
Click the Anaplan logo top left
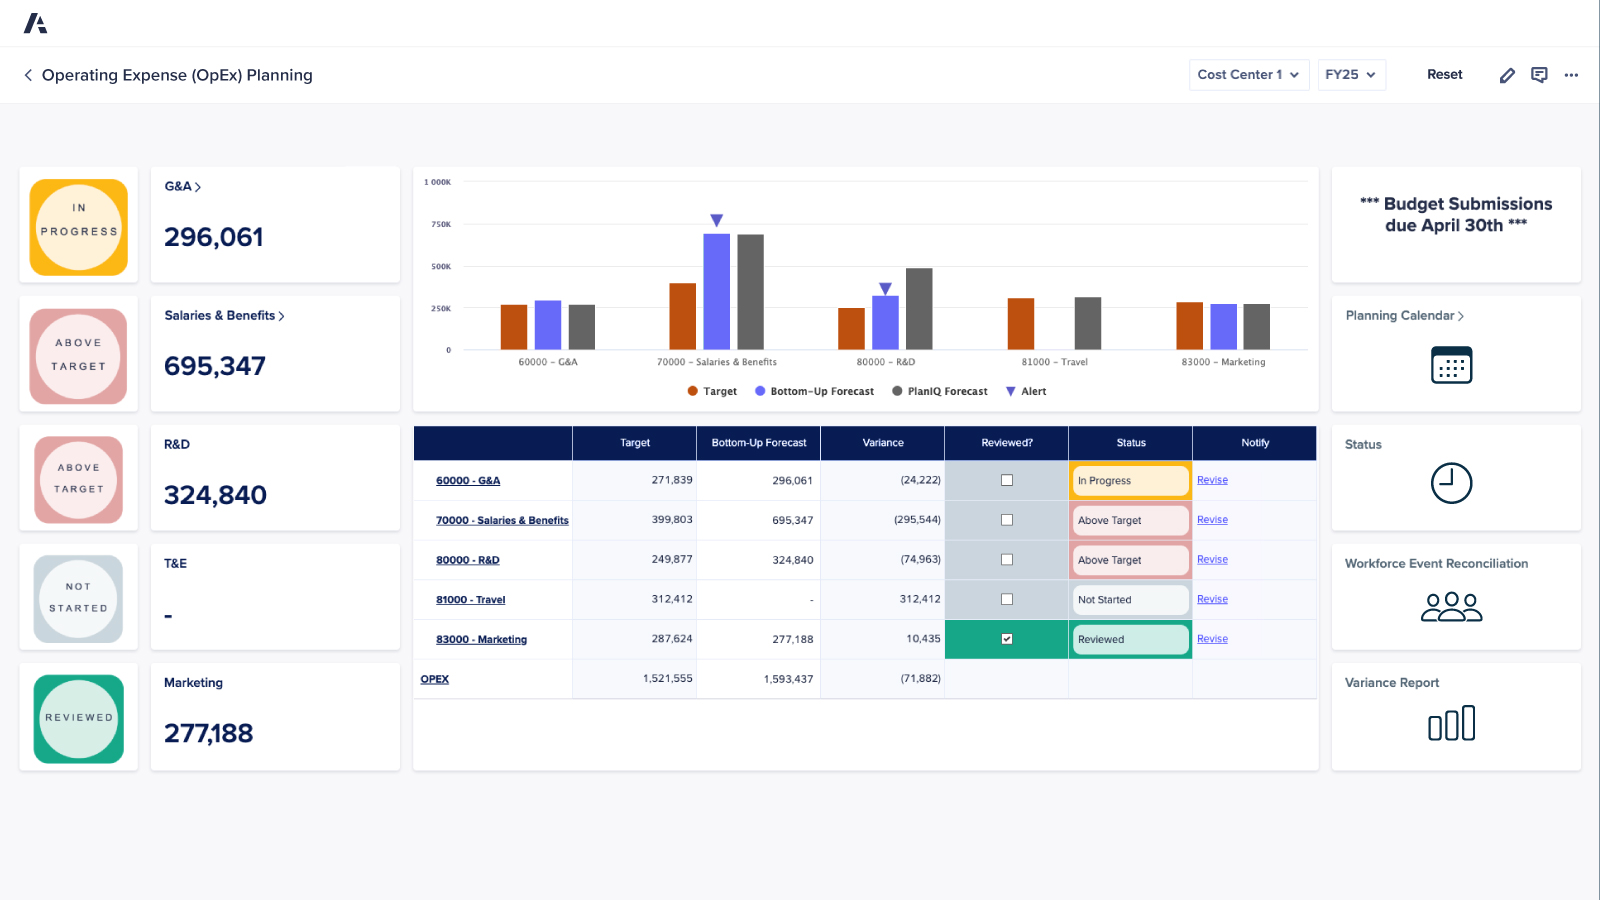point(36,22)
